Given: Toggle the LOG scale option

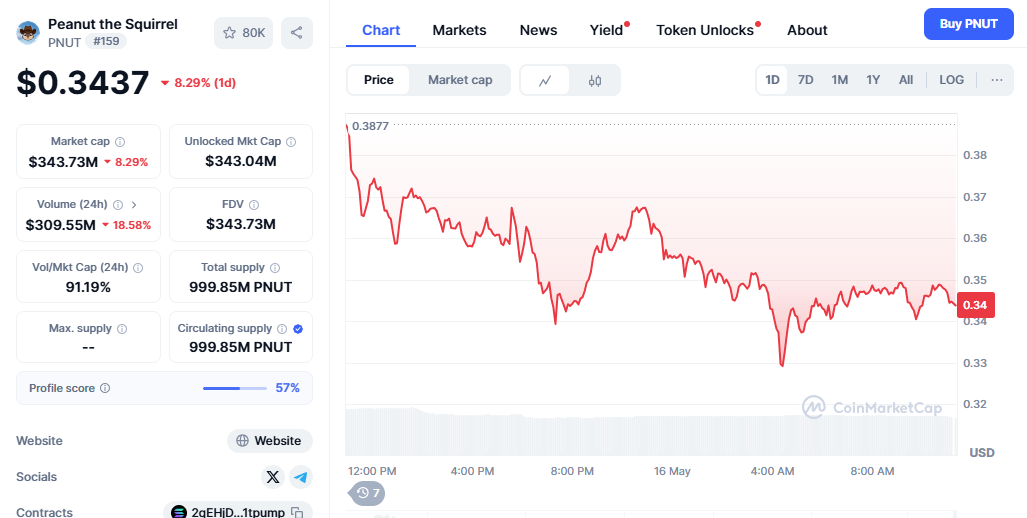Looking at the screenshot, I should point(951,80).
